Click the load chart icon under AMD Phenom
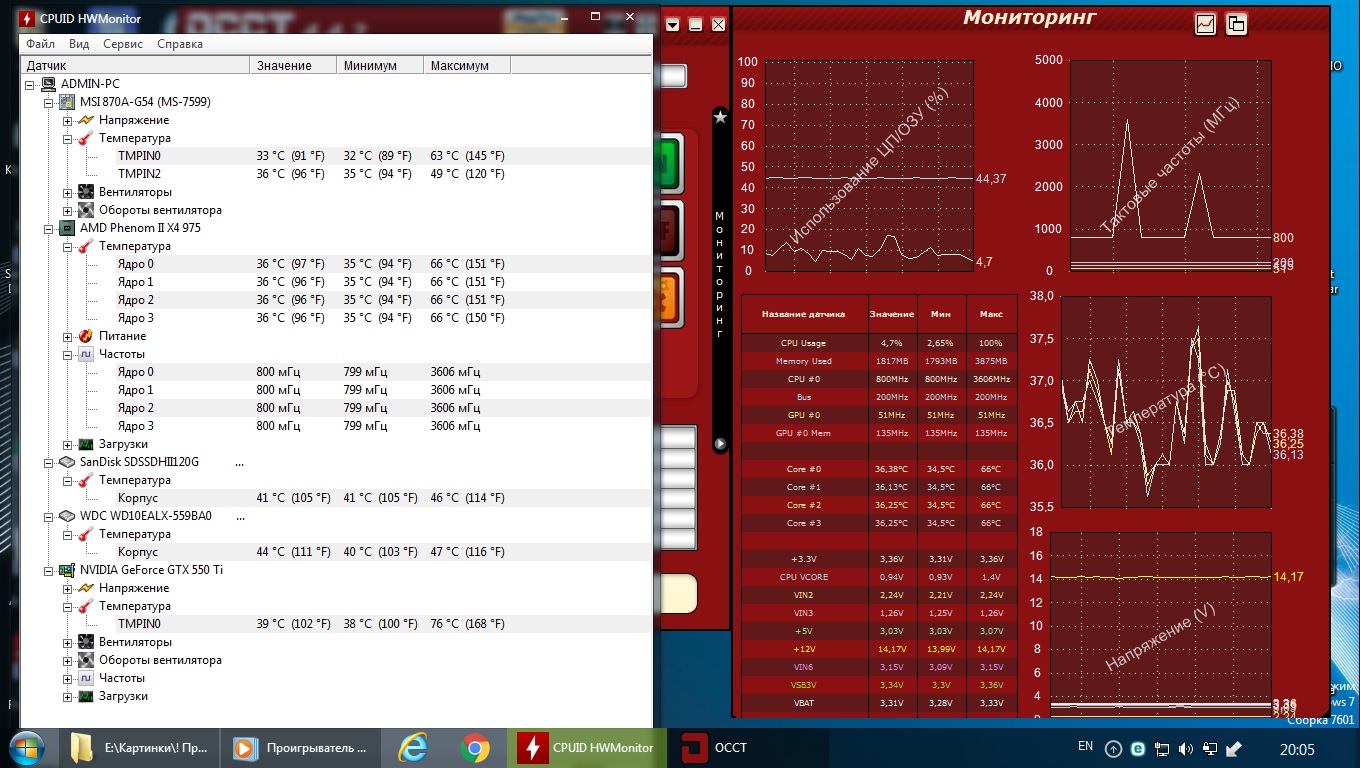Image resolution: width=1360 pixels, height=768 pixels. [x=86, y=444]
